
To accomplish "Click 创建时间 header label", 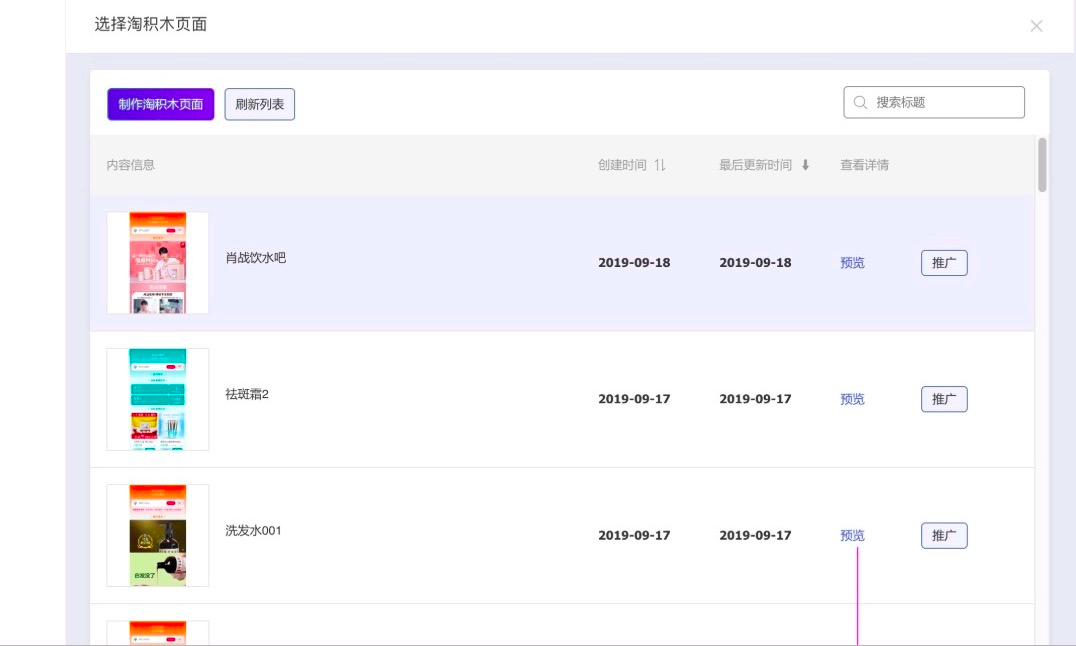I will point(622,165).
